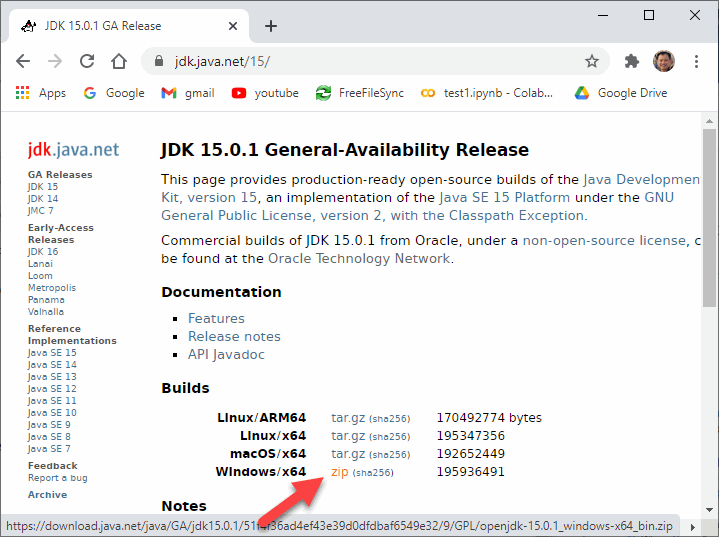Reload the page with the refresh icon
The width and height of the screenshot is (719, 537).
pyautogui.click(x=87, y=61)
